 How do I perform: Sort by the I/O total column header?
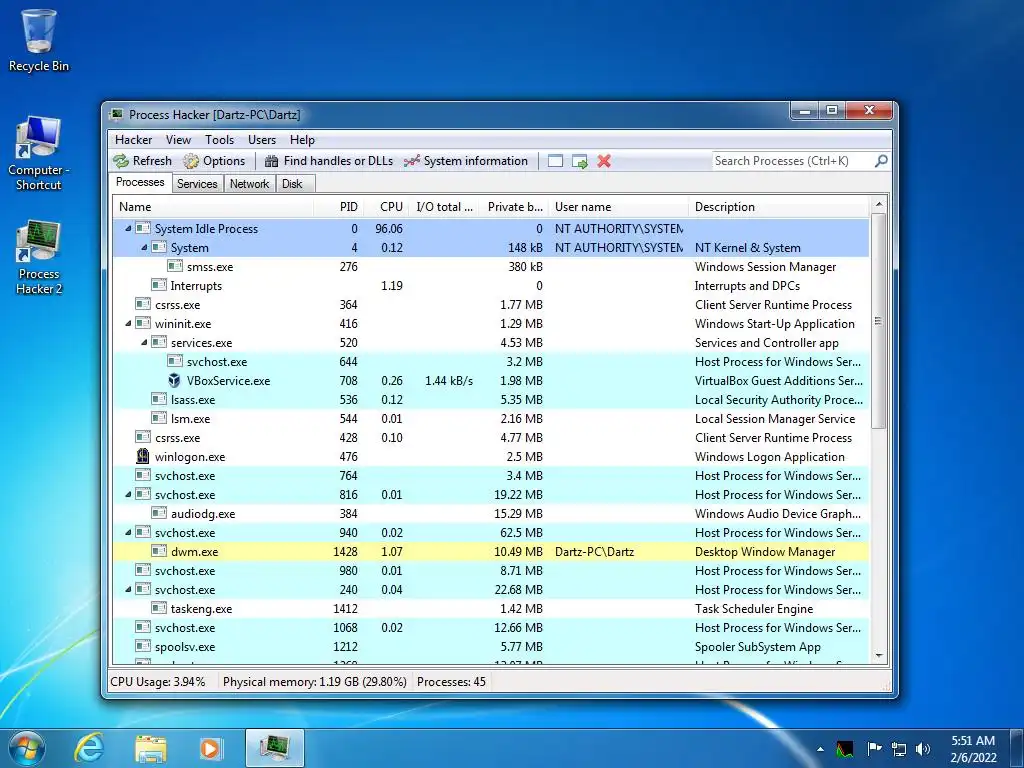(444, 206)
